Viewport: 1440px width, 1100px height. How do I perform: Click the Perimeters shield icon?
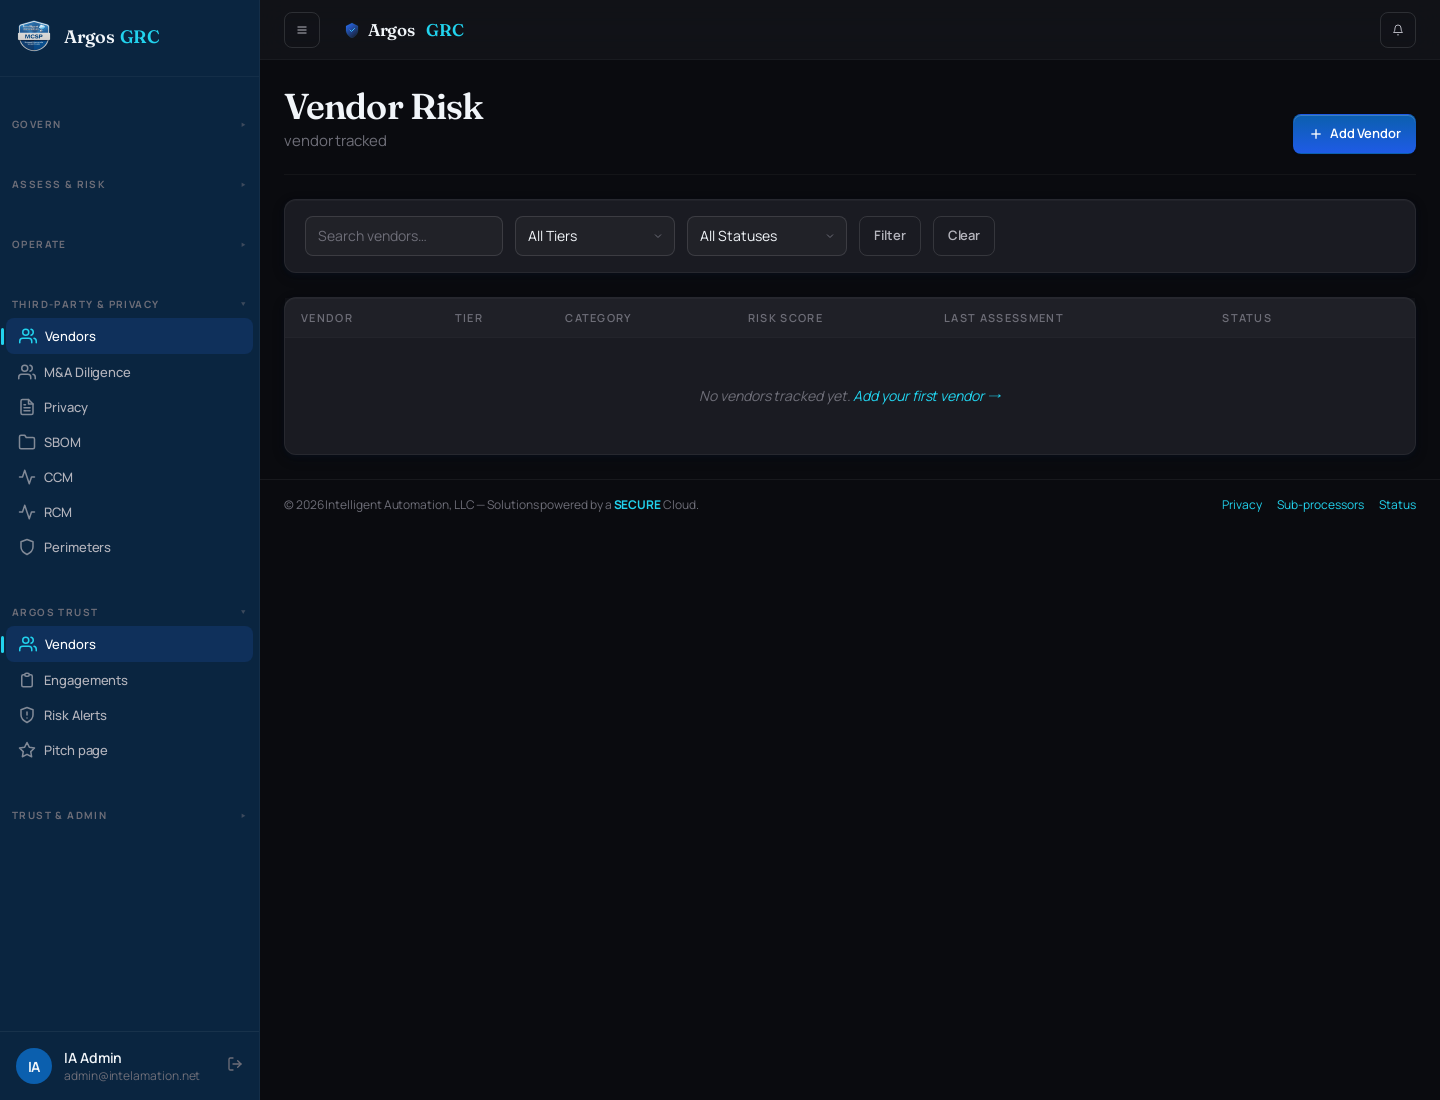(27, 547)
